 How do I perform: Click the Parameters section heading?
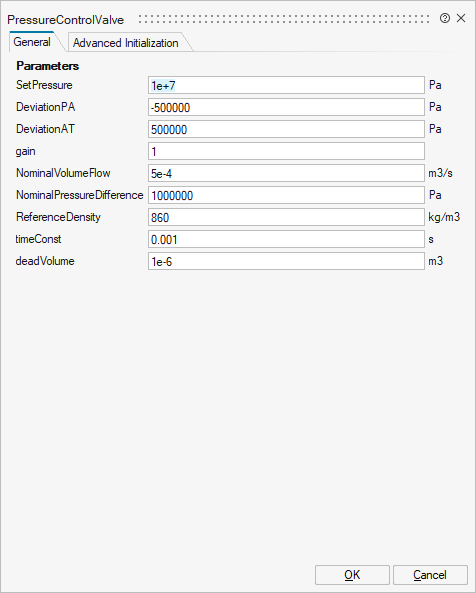(48, 66)
